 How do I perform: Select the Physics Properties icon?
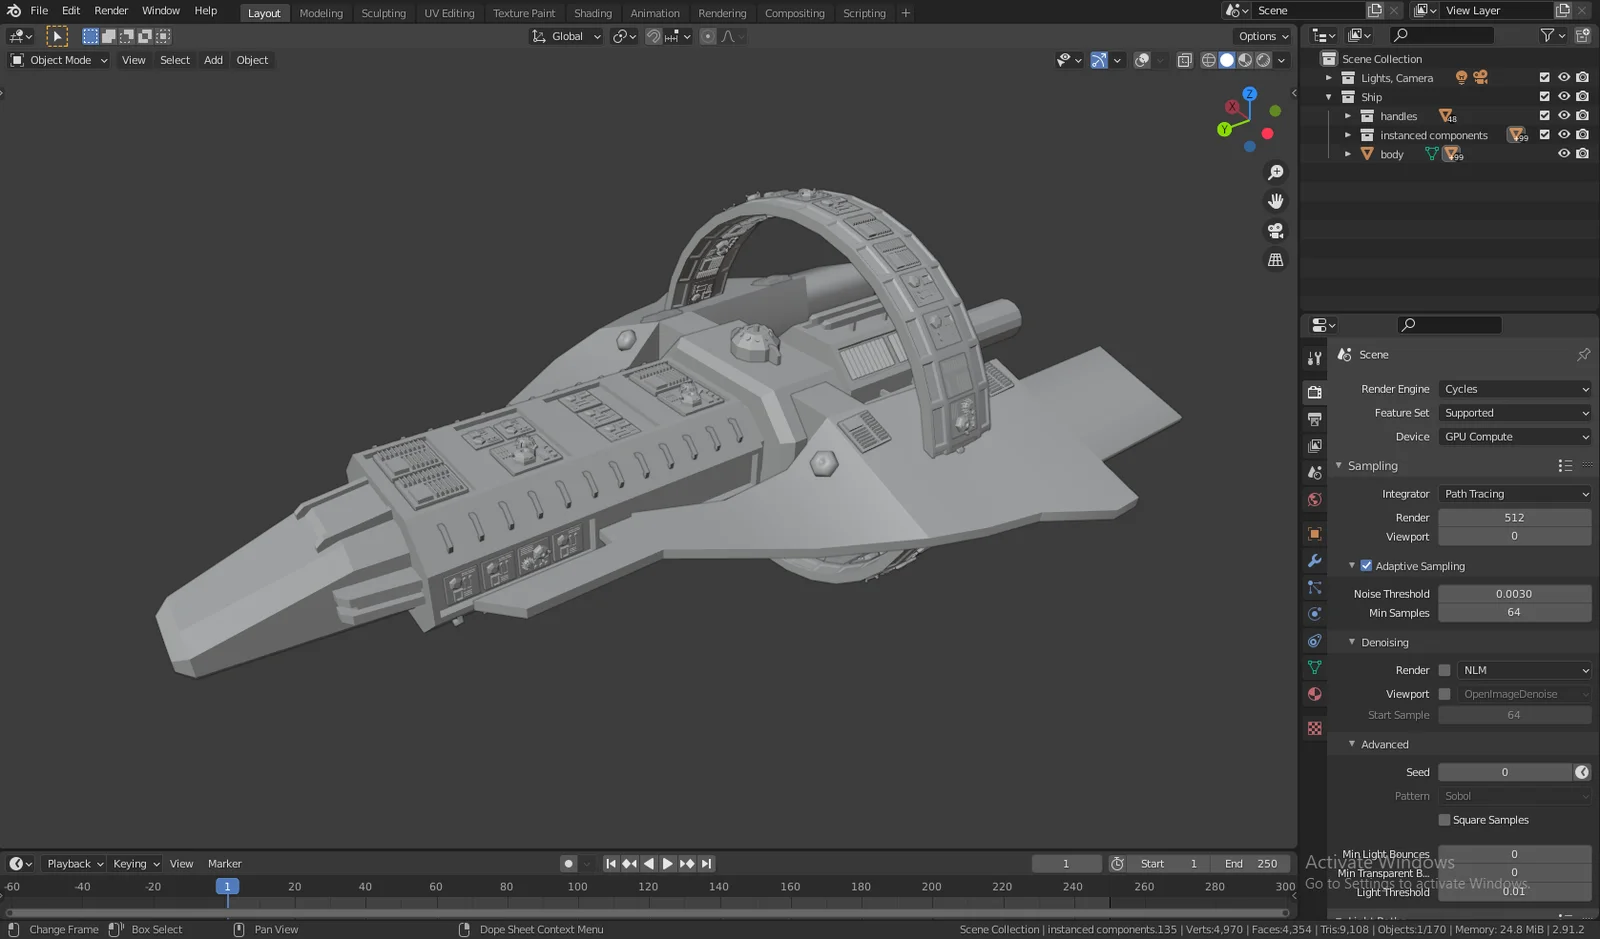[1314, 613]
